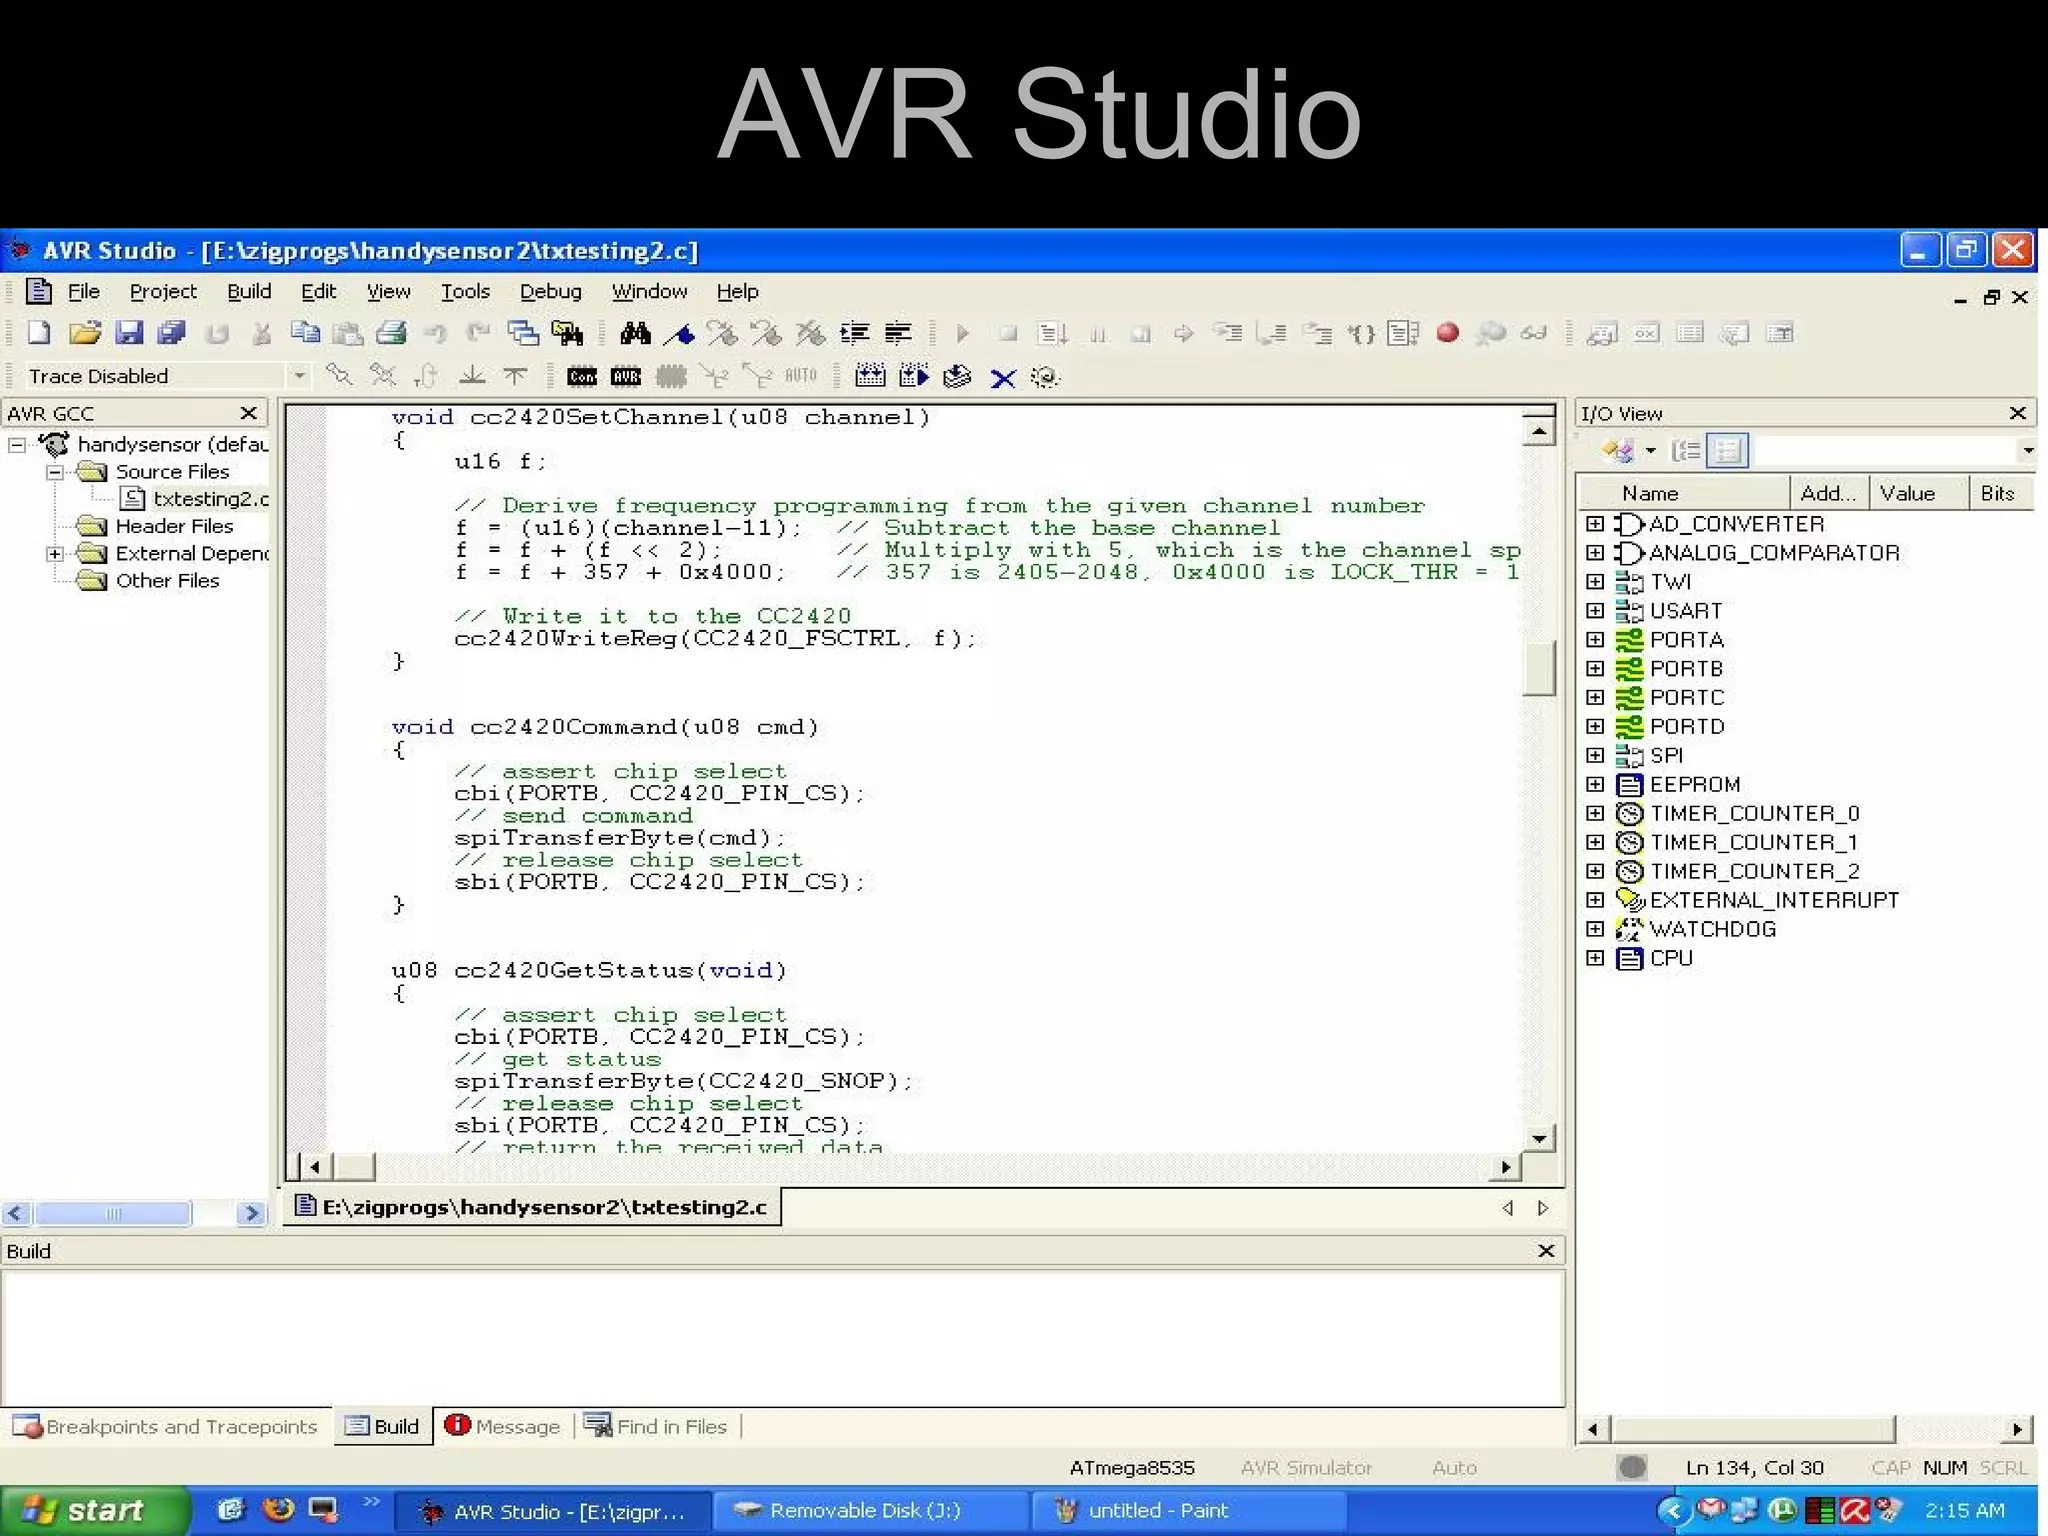The height and width of the screenshot is (1536, 2048).
Task: Click the Bits column header in I/O View
Action: (2001, 493)
